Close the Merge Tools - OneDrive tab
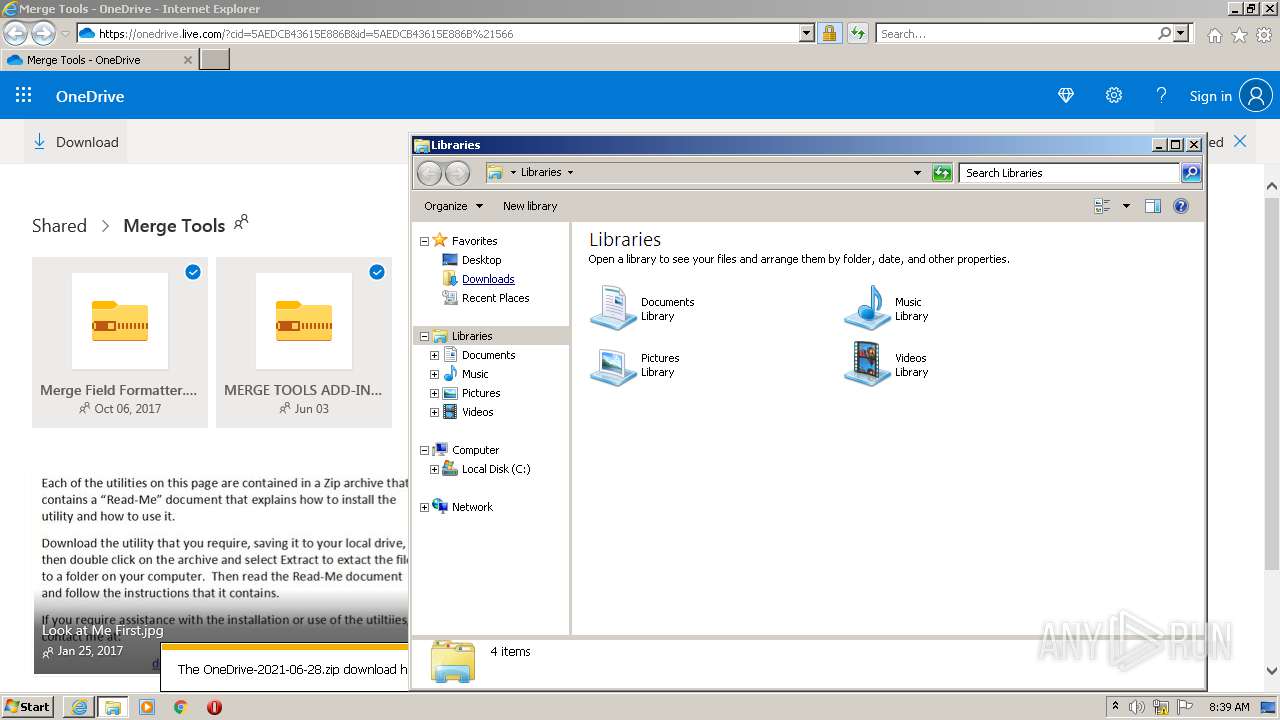1280x720 pixels. [187, 60]
